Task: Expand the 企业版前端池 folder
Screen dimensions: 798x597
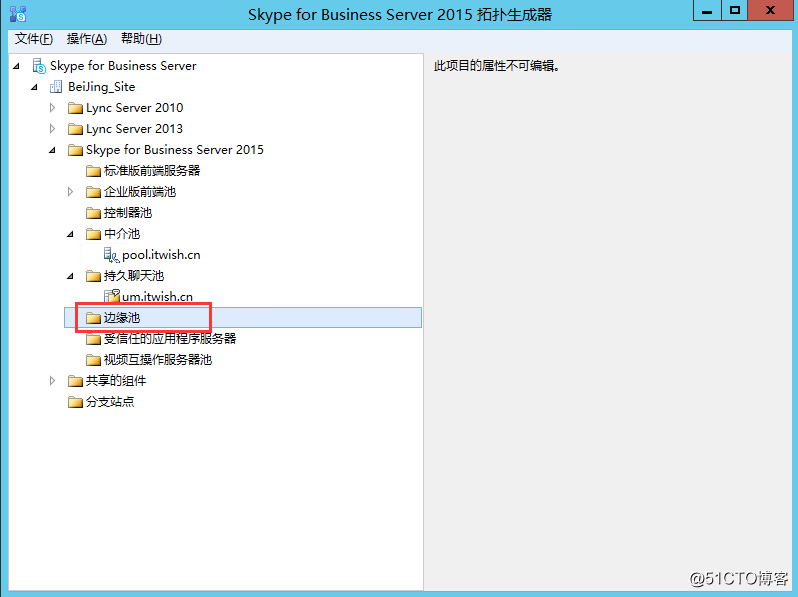Action: pos(70,192)
